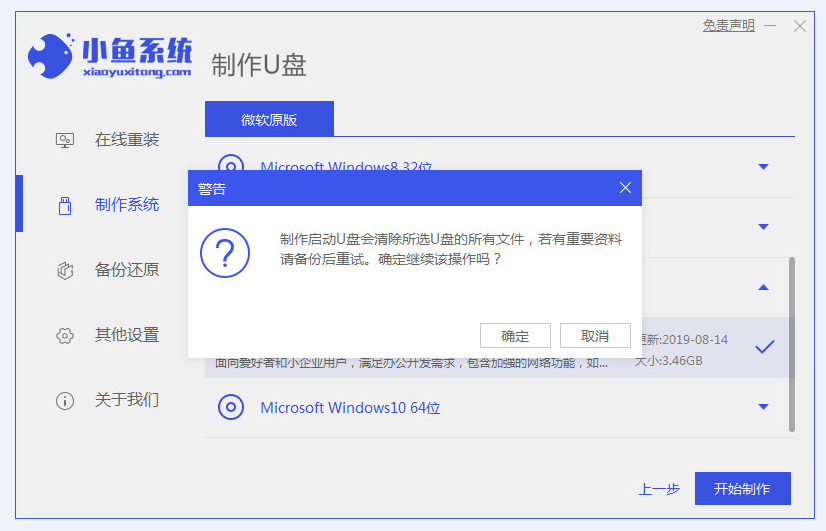Screen dimensions: 826x531
Task: Go back with 上一步 link
Action: (x=659, y=489)
